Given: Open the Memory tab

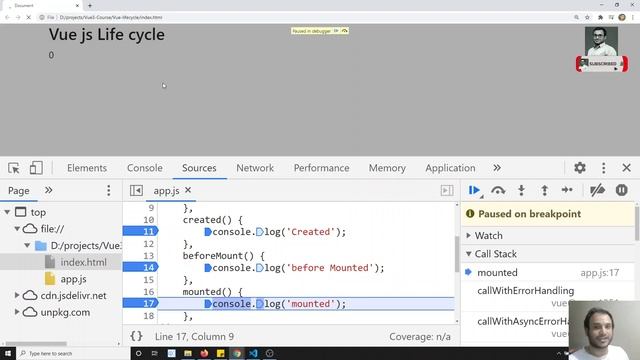Looking at the screenshot, I should (x=387, y=168).
